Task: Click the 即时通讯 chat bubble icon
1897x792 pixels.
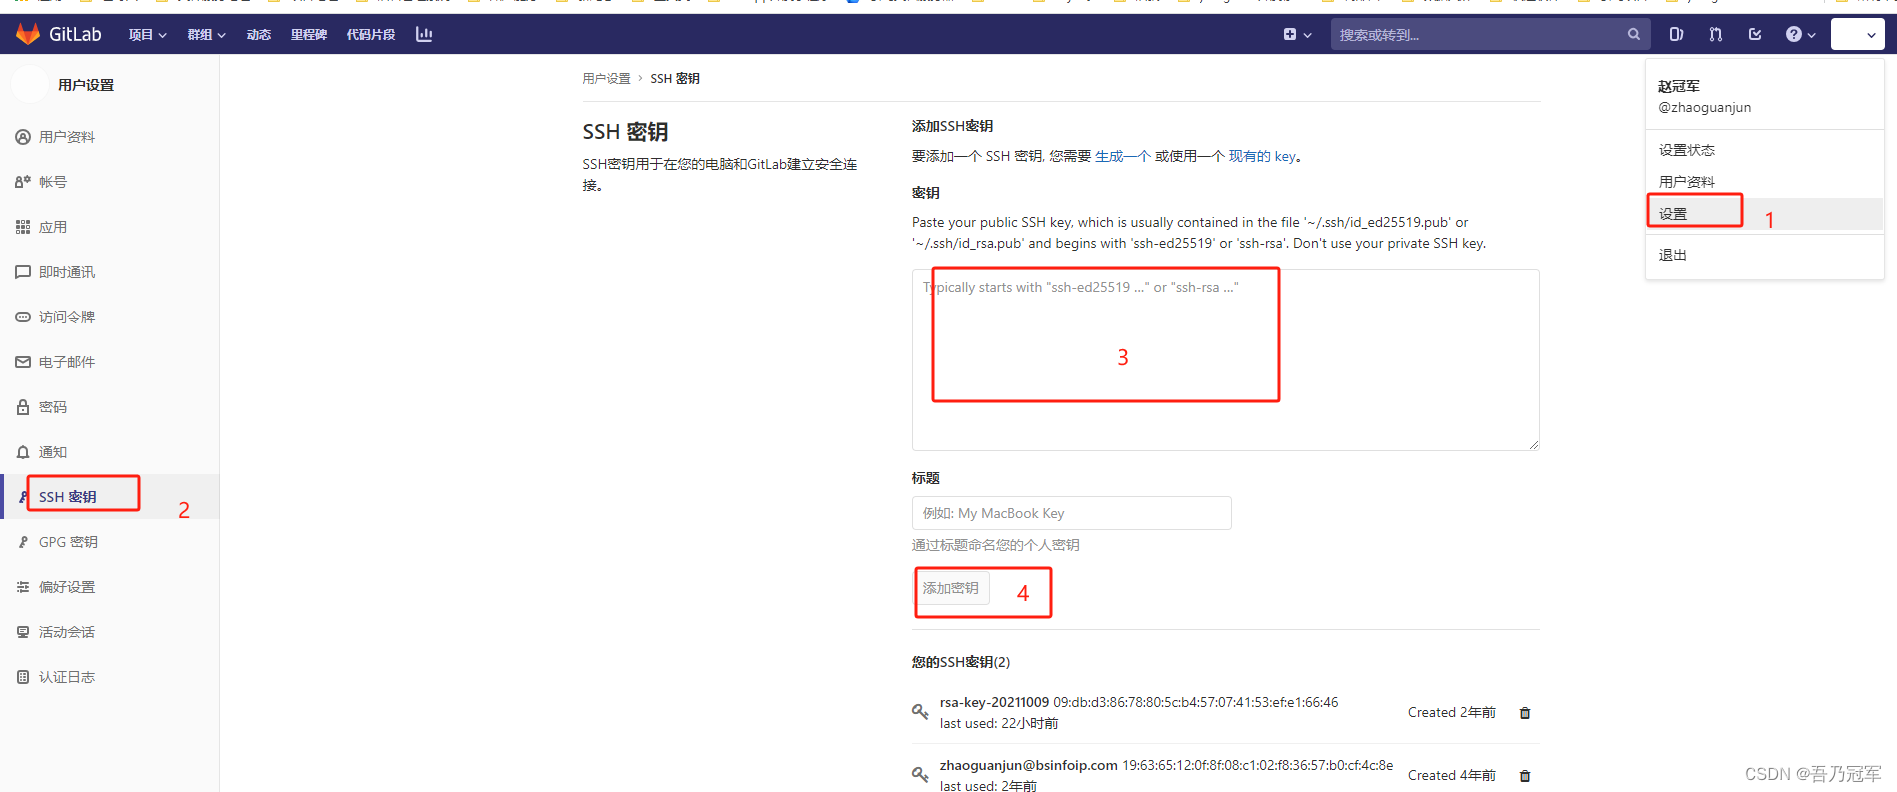Action: coord(23,272)
